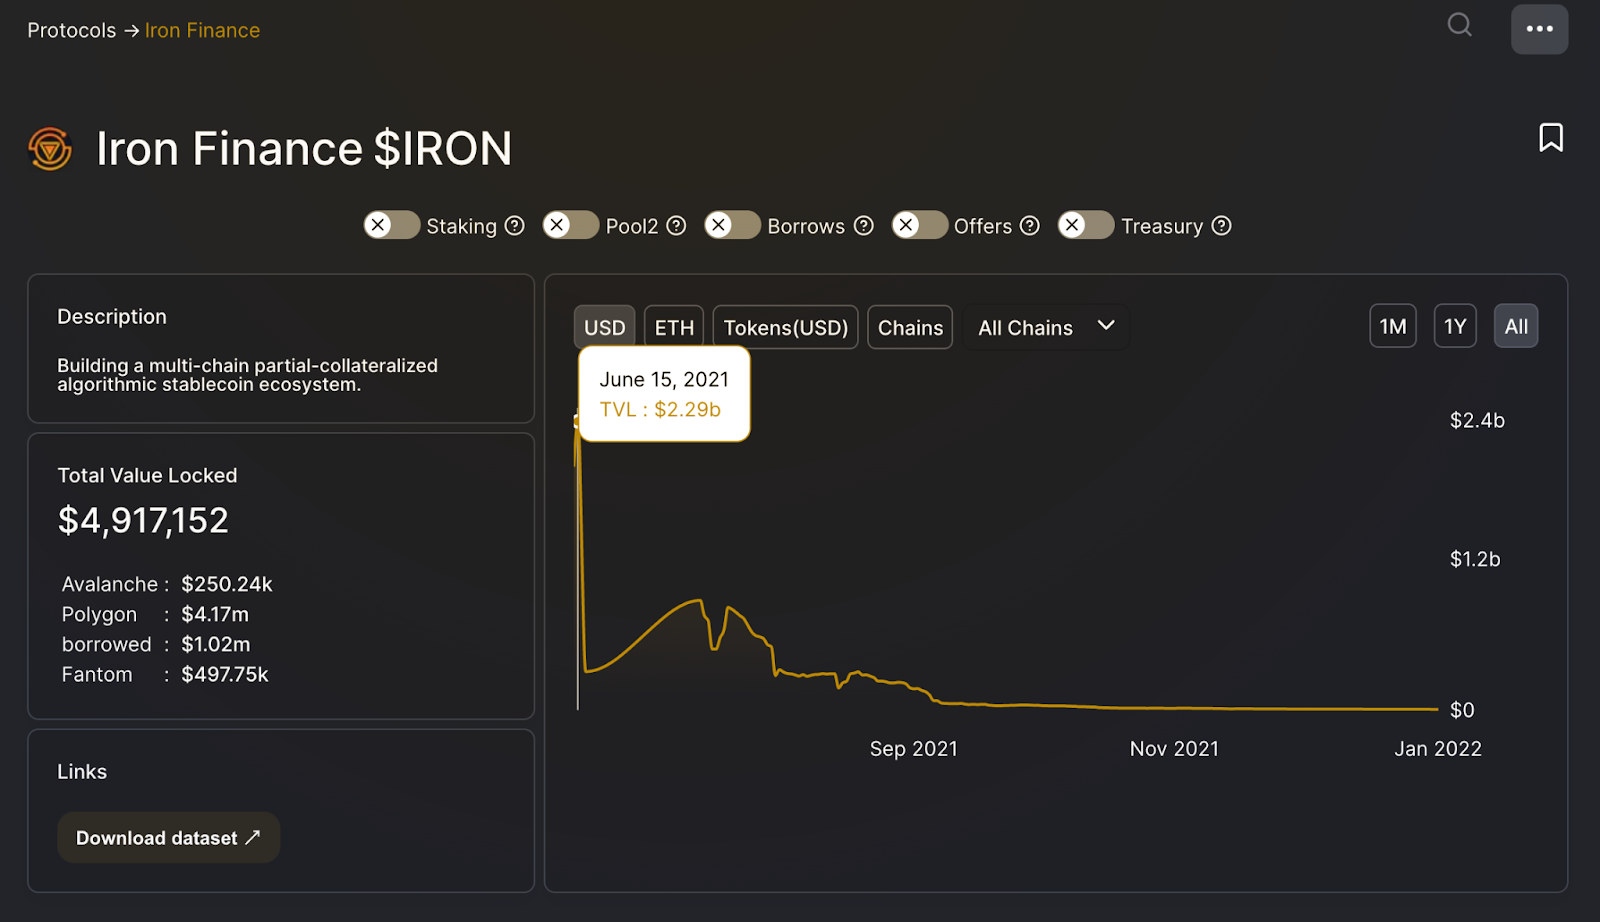Click the Jan 2022 axis label
The width and height of the screenshot is (1600, 922).
[1438, 748]
